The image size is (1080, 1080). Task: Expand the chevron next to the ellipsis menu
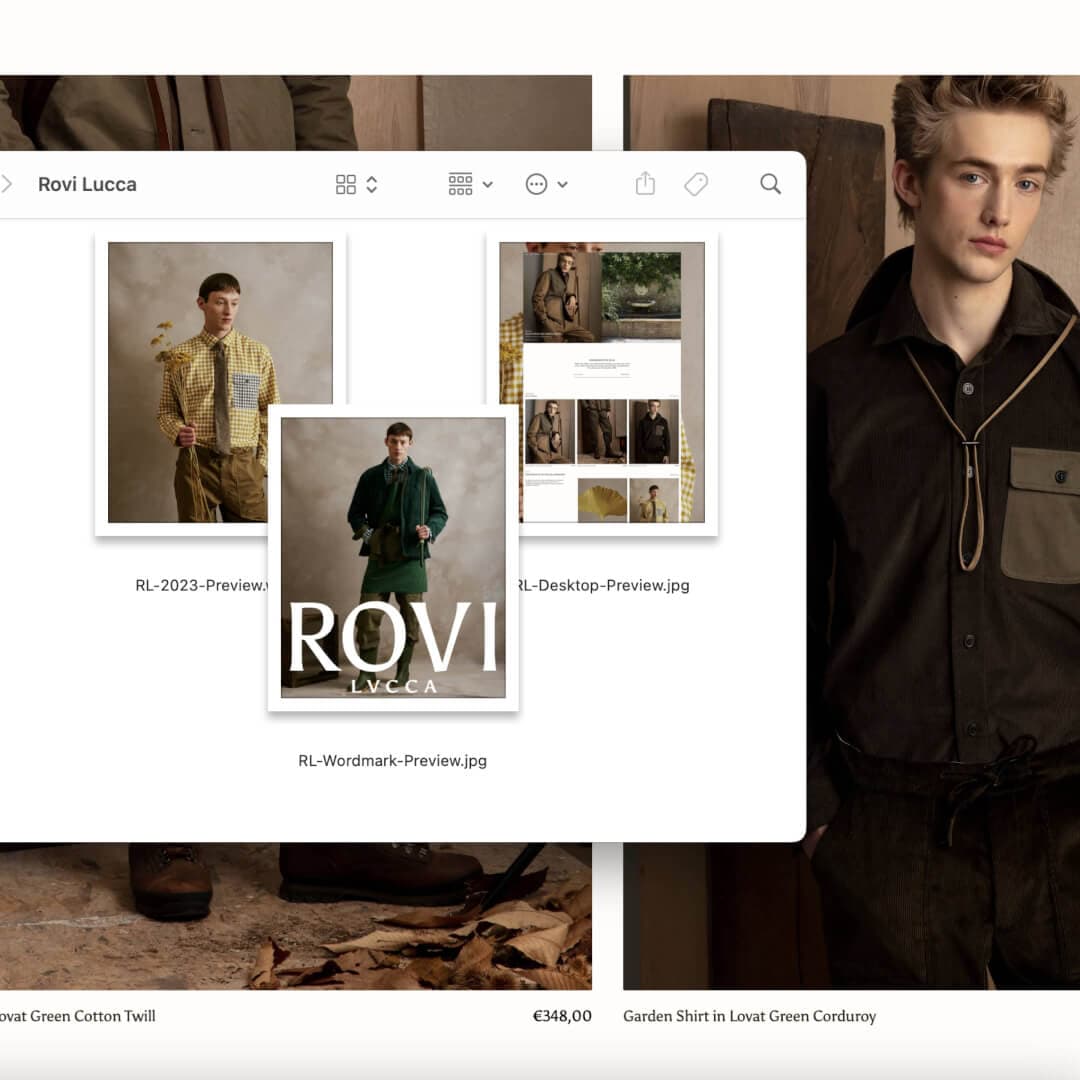(x=562, y=184)
